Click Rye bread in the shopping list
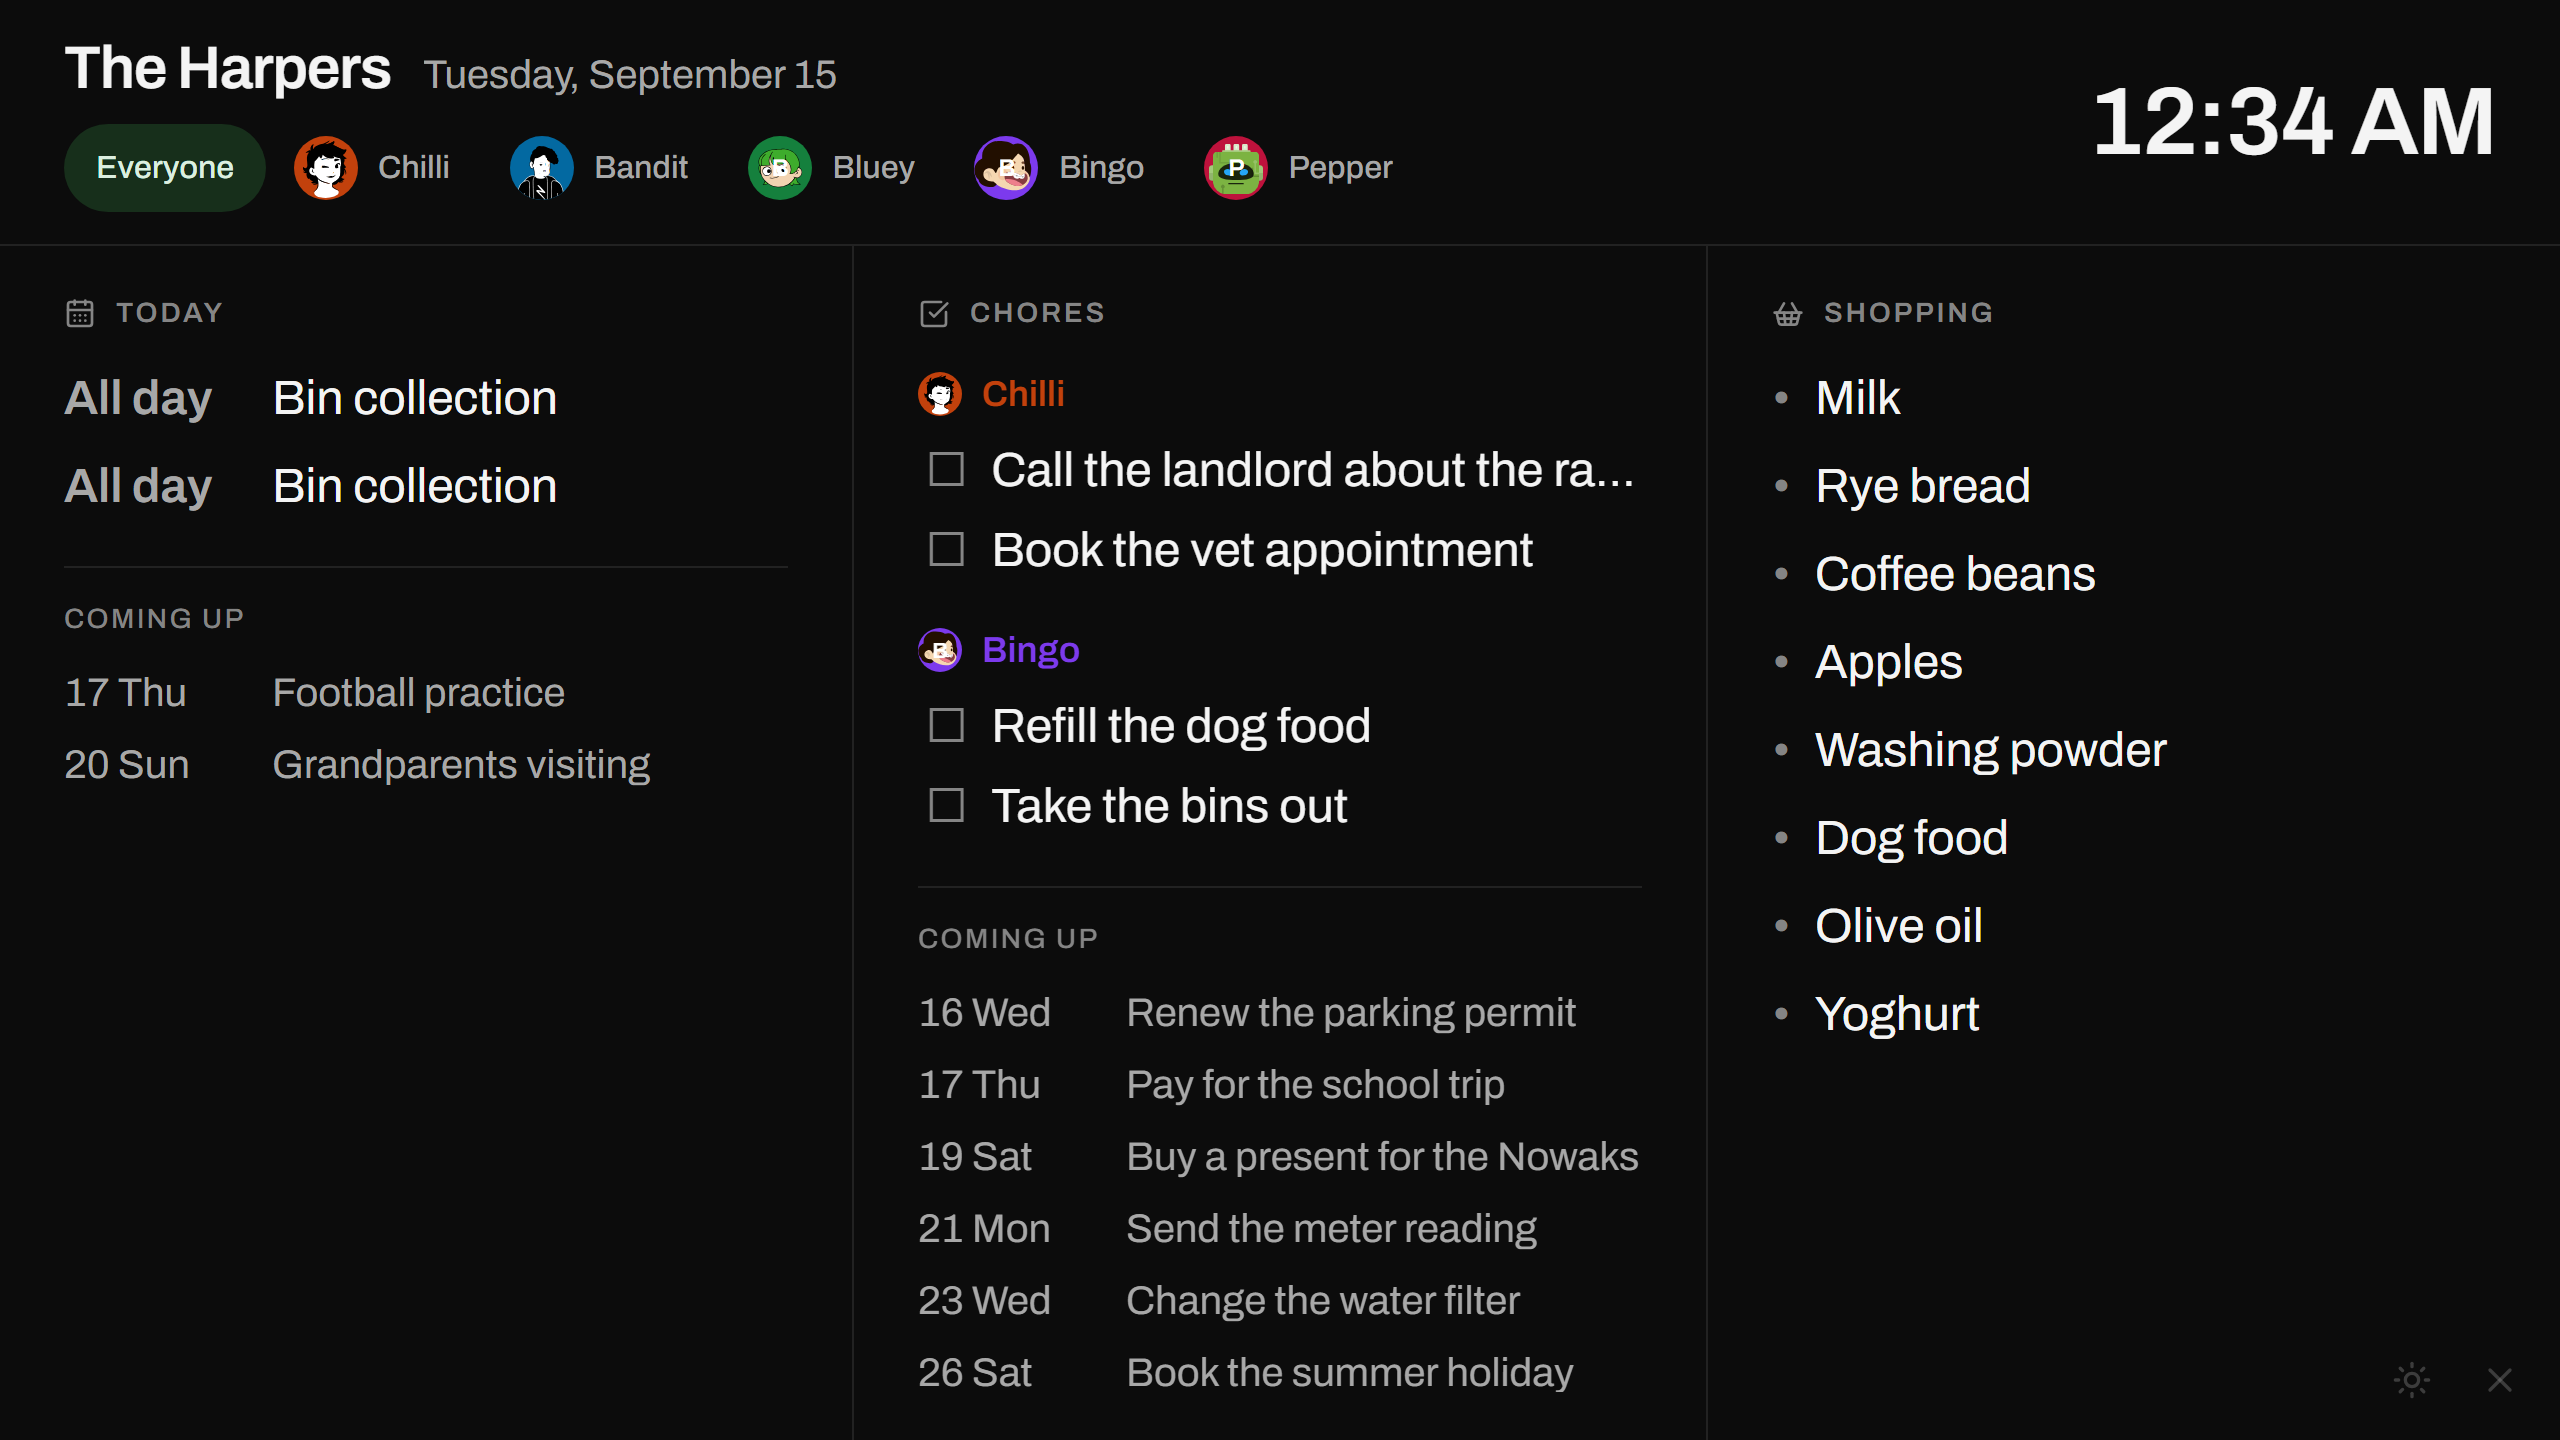The width and height of the screenshot is (2560, 1440). pyautogui.click(x=1922, y=486)
